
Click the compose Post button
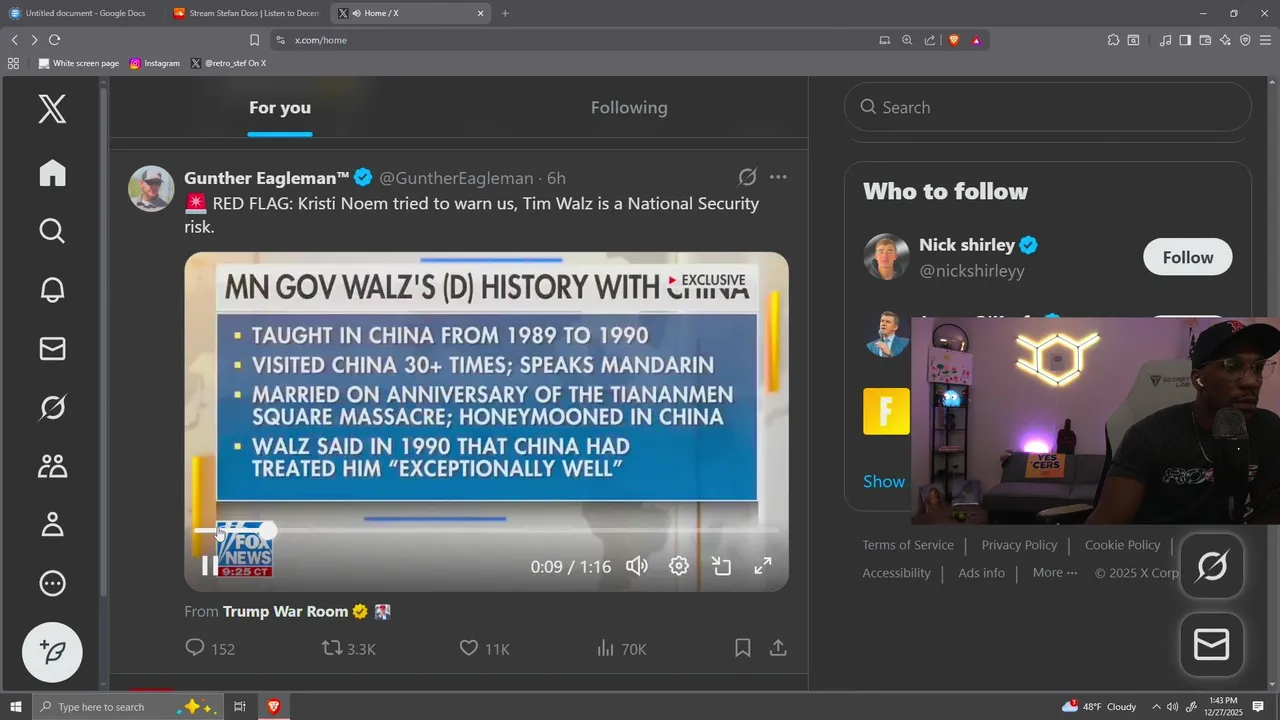[x=52, y=652]
